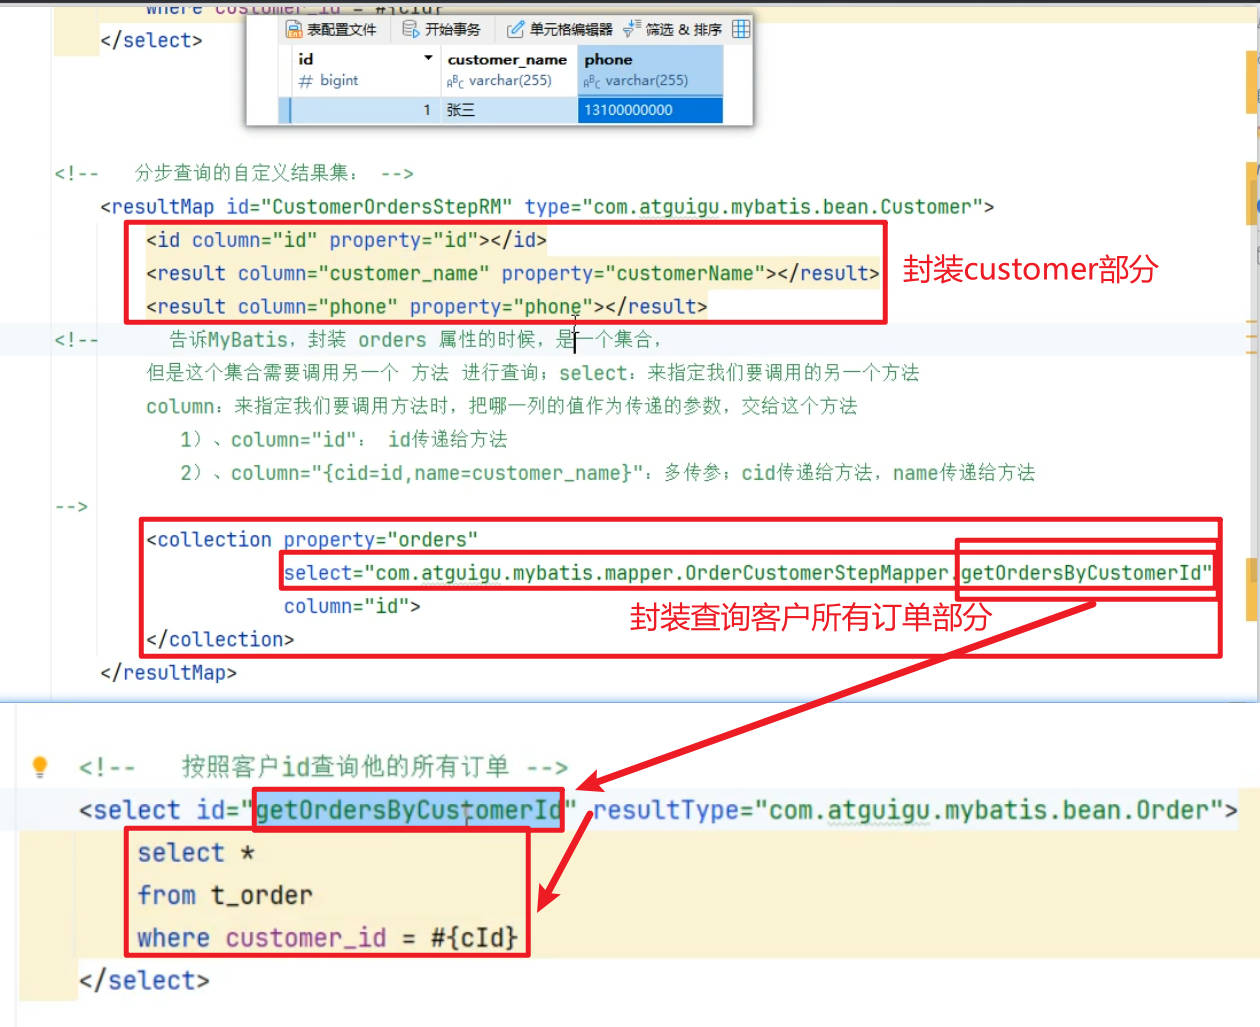Click the yellow lightbulb intention icon
The height and width of the screenshot is (1027, 1260).
point(40,766)
